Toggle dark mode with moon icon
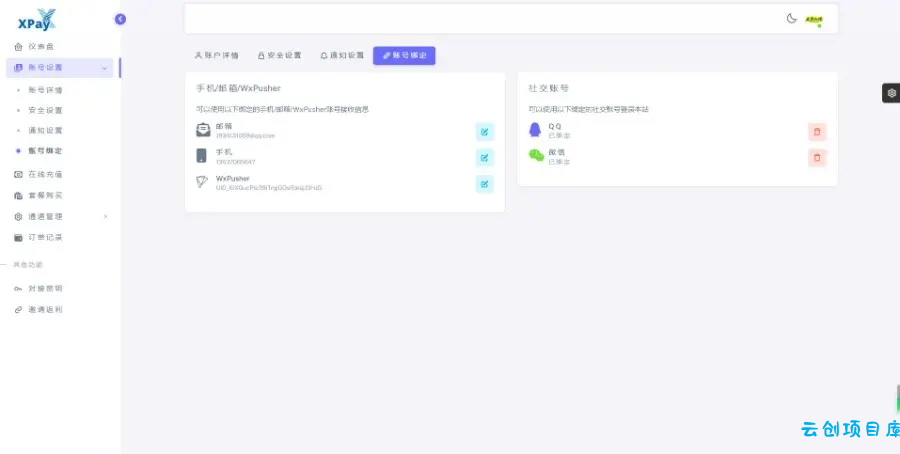 [x=792, y=19]
